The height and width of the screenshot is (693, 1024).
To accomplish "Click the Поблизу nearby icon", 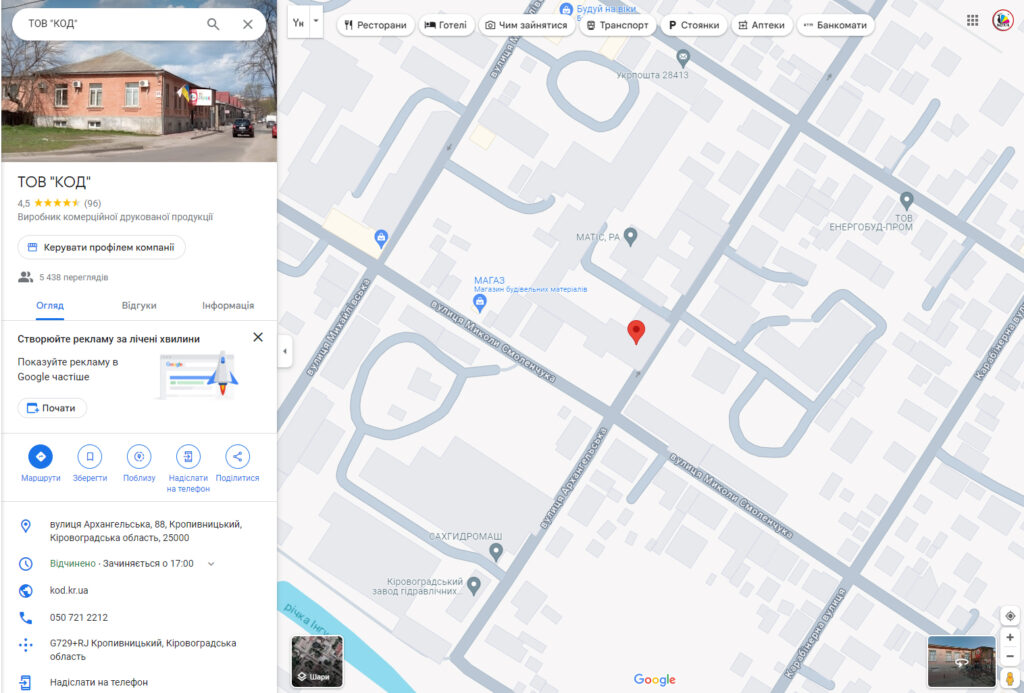I will click(139, 457).
